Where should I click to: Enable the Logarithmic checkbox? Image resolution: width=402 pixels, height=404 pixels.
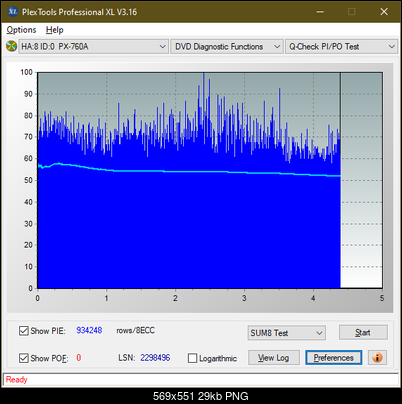tap(193, 358)
